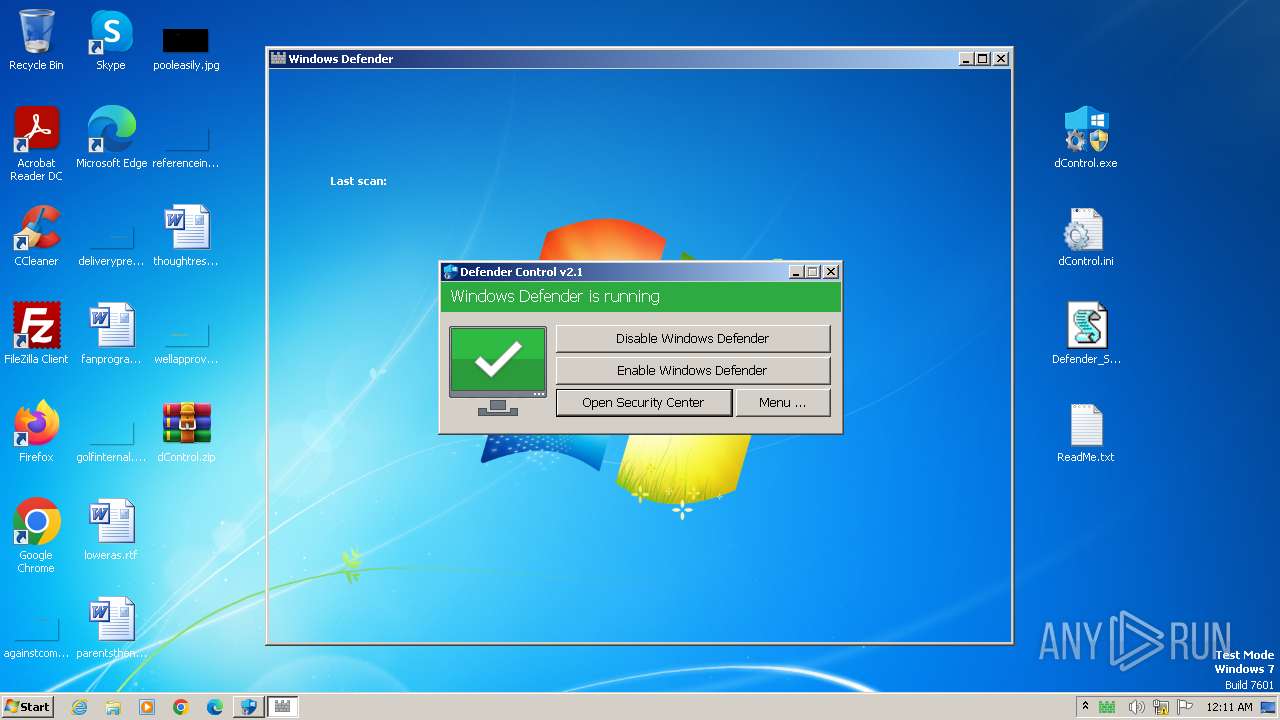Switch to Windows Defender taskbar button
This screenshot has width=1280, height=720.
[x=282, y=707]
